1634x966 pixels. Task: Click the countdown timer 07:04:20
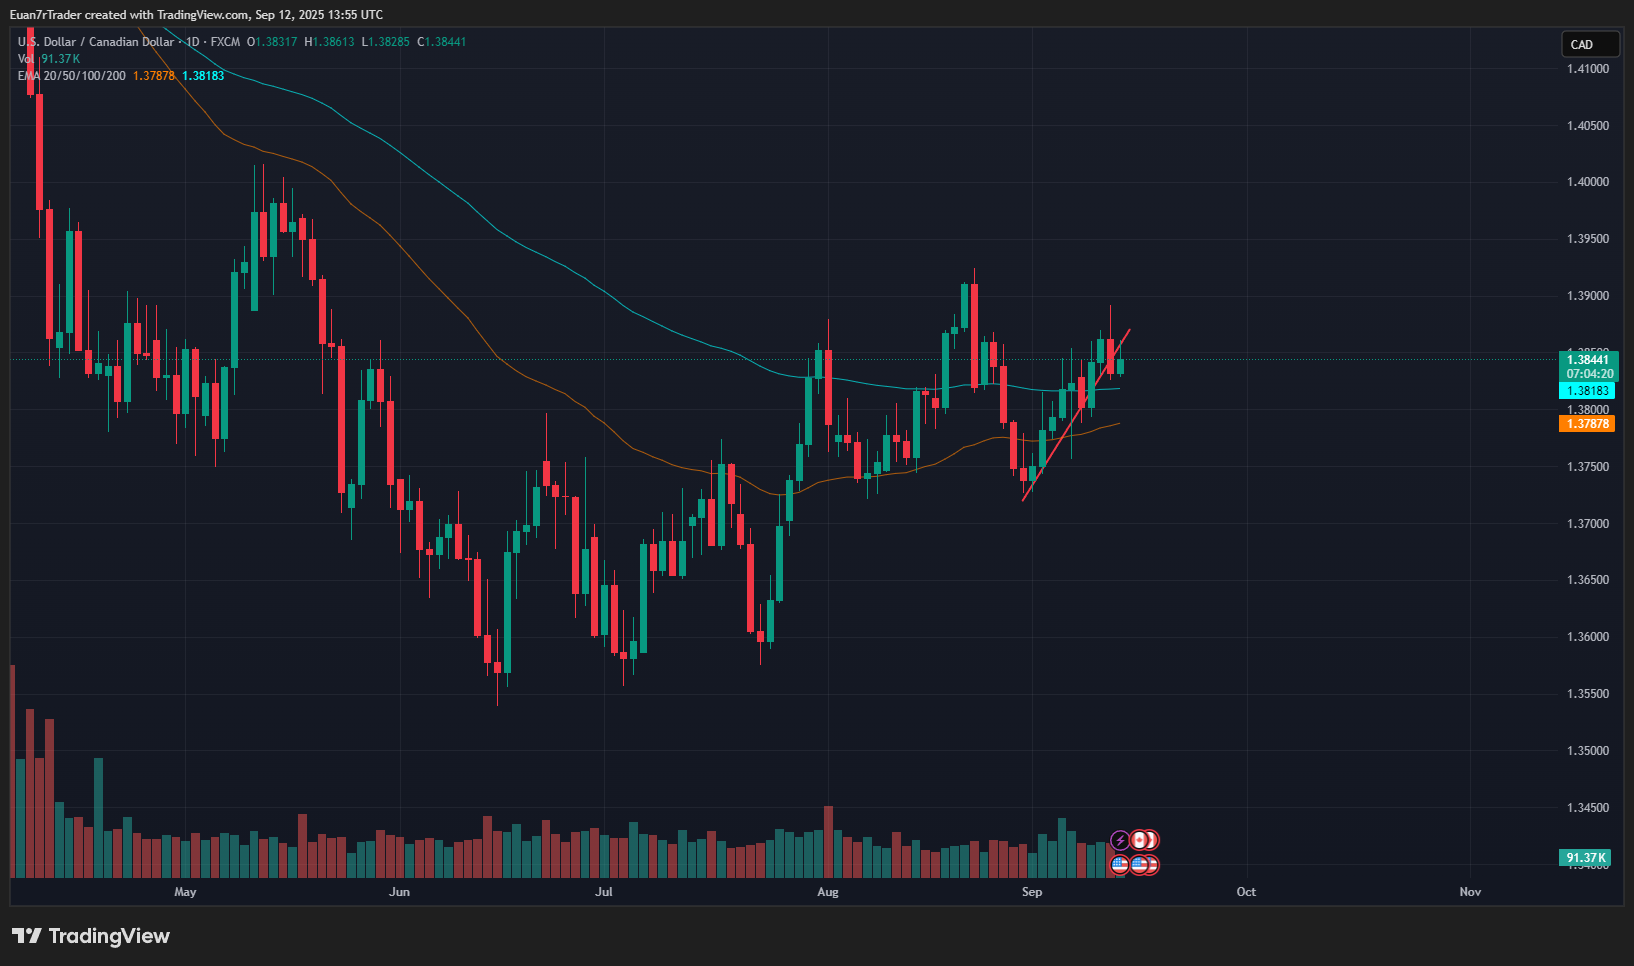click(1589, 374)
